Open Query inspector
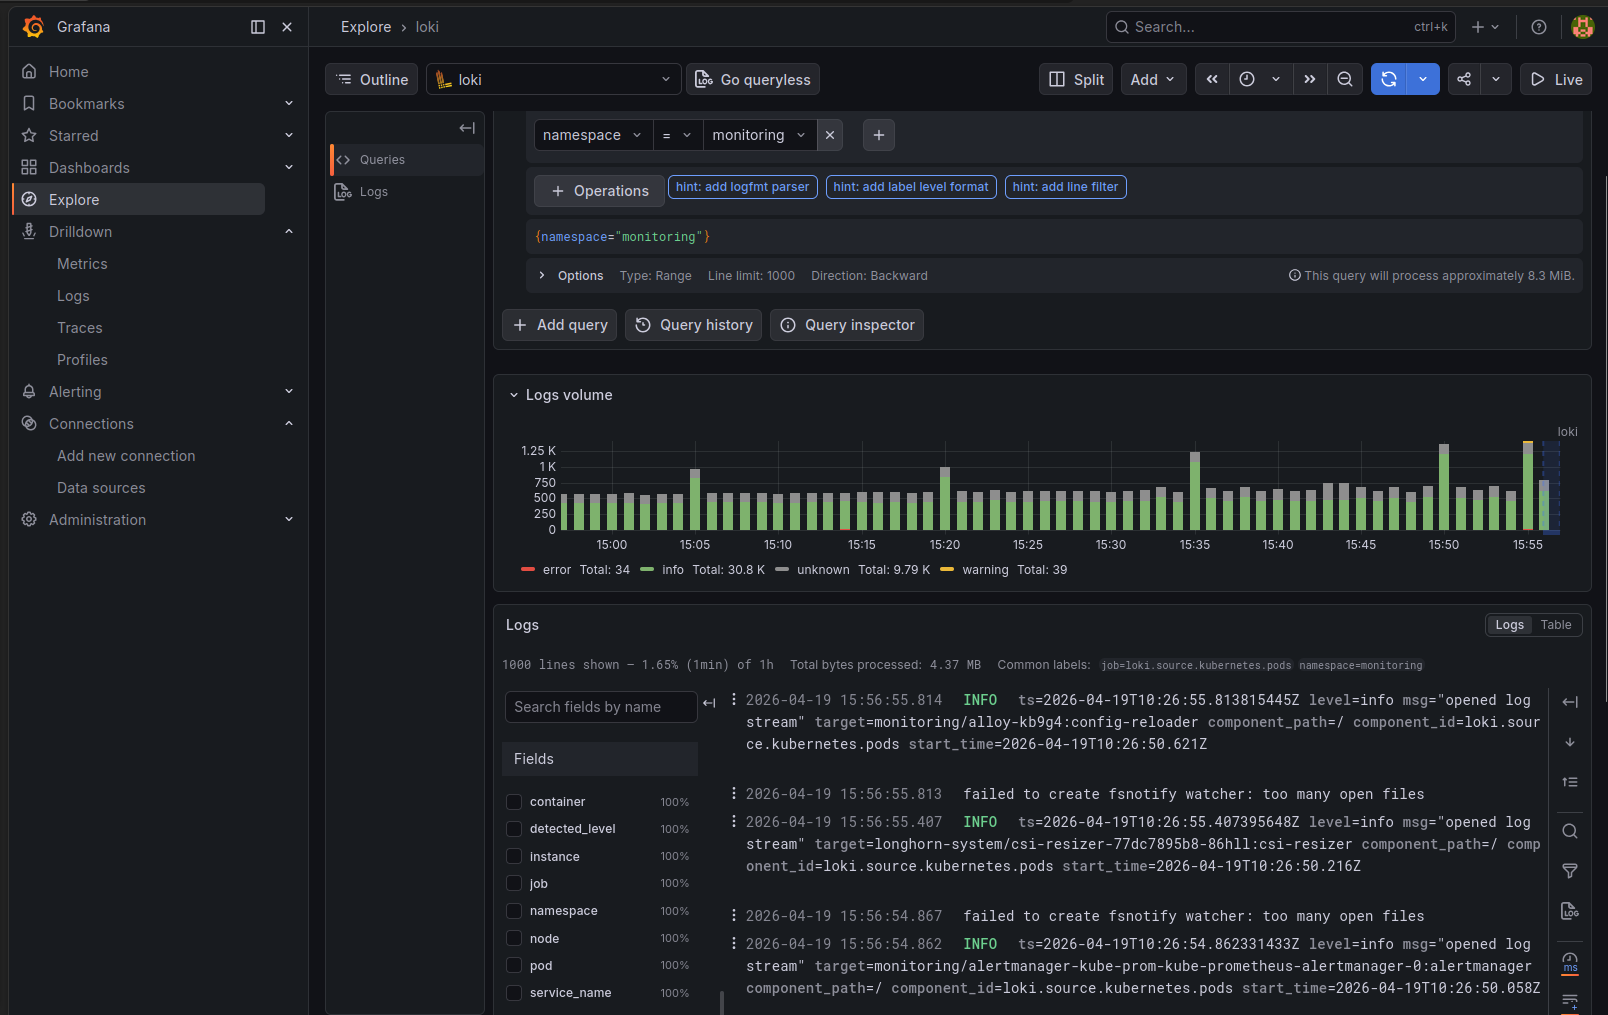This screenshot has height=1015, width=1608. coord(847,325)
